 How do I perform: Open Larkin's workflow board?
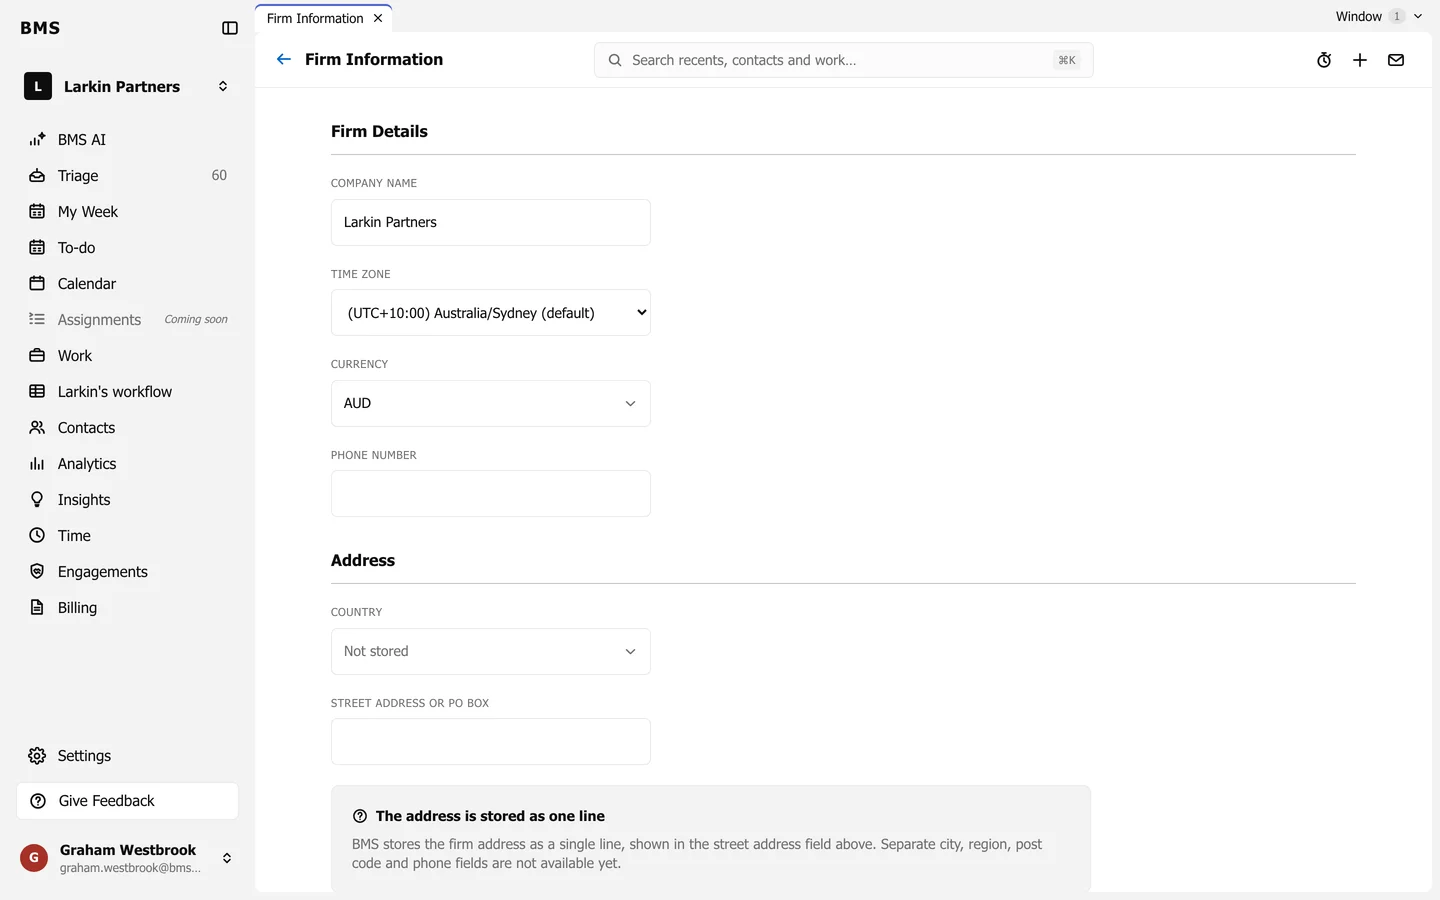[x=127, y=392]
